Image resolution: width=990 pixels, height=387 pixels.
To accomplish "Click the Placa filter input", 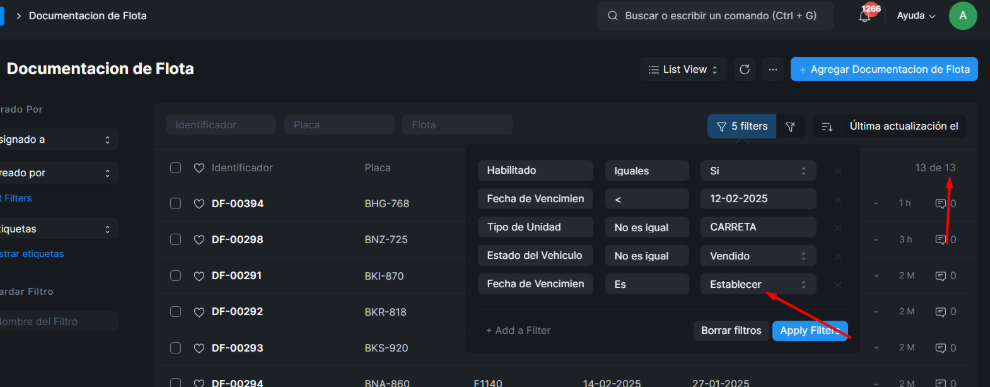I will tap(339, 125).
